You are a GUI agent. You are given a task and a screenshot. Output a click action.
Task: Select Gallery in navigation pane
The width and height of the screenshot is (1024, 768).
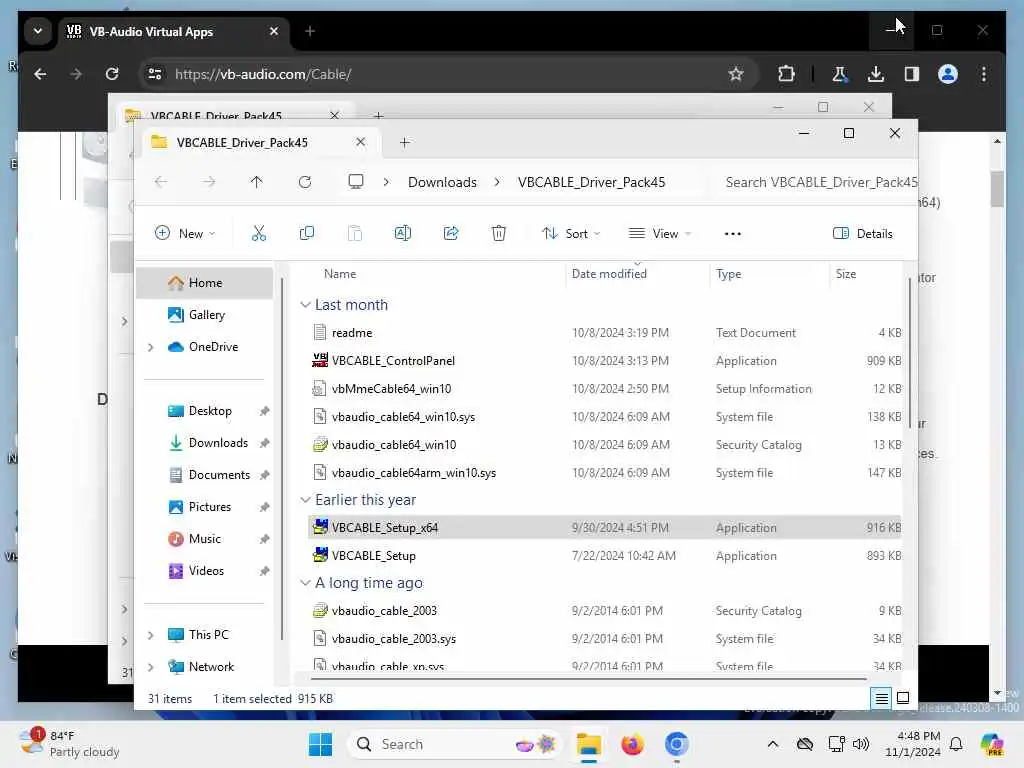click(204, 315)
